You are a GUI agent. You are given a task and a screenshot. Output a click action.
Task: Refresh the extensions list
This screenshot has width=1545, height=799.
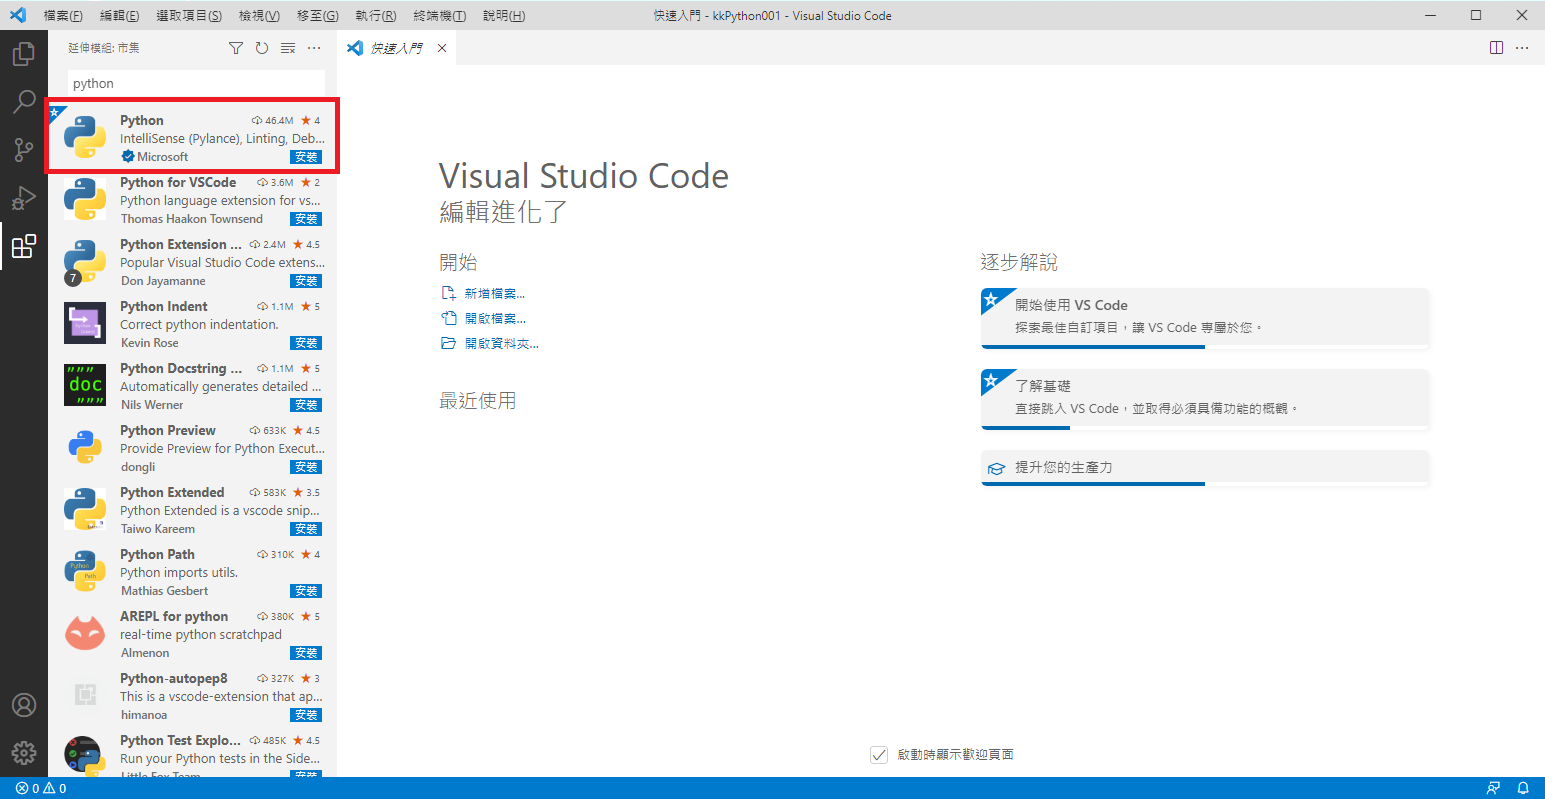[262, 48]
